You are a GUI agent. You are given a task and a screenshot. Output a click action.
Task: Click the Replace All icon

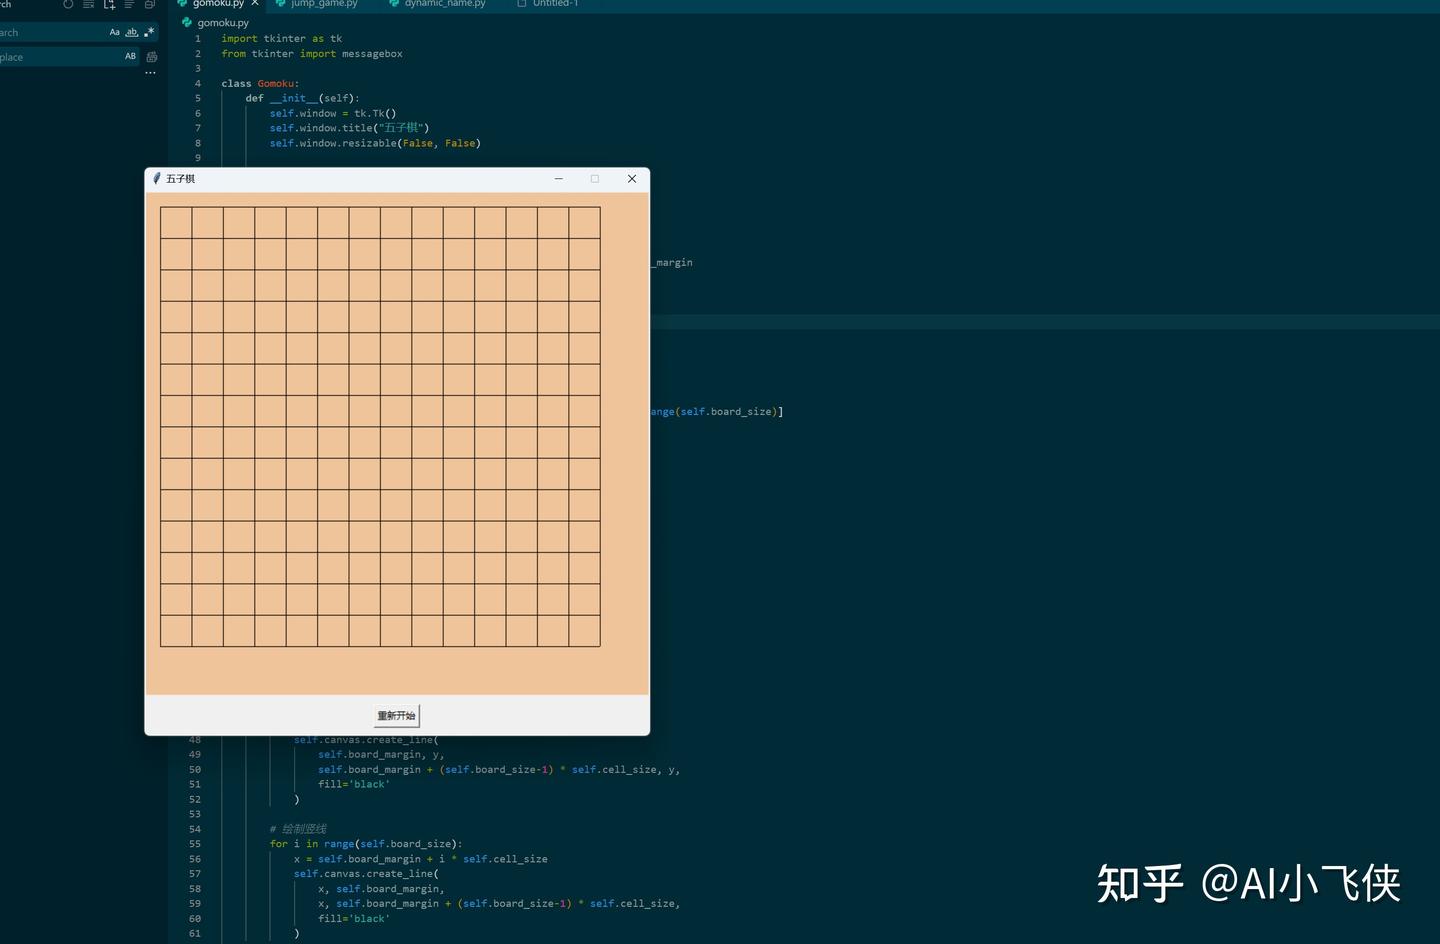tap(151, 57)
